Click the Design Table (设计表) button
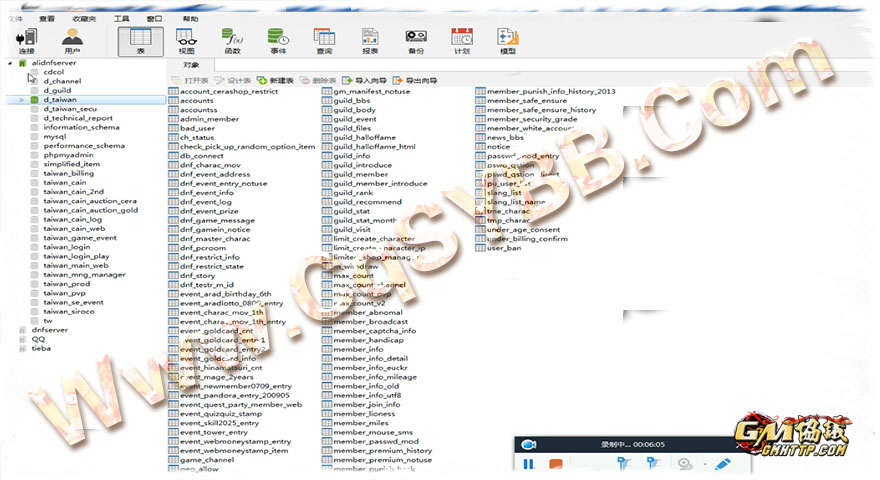Image resolution: width=880 pixels, height=480 pixels. [x=232, y=80]
